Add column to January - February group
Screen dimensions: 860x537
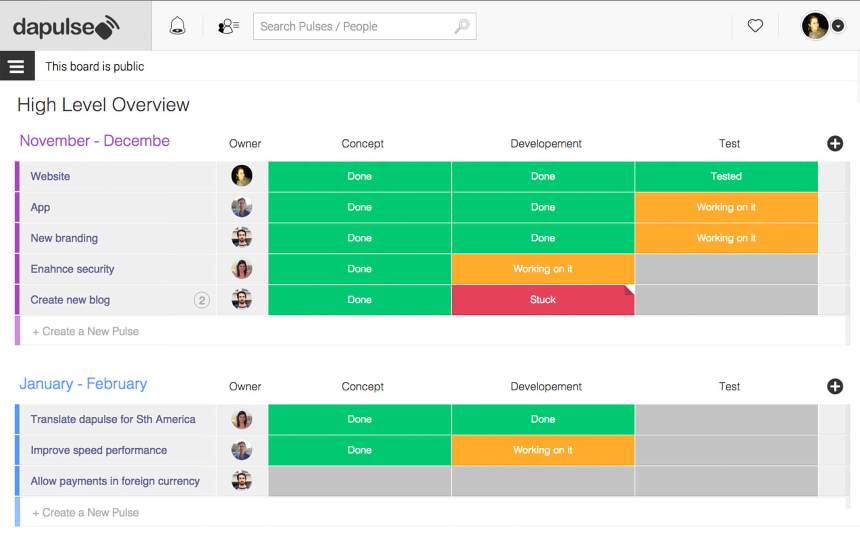tap(835, 387)
